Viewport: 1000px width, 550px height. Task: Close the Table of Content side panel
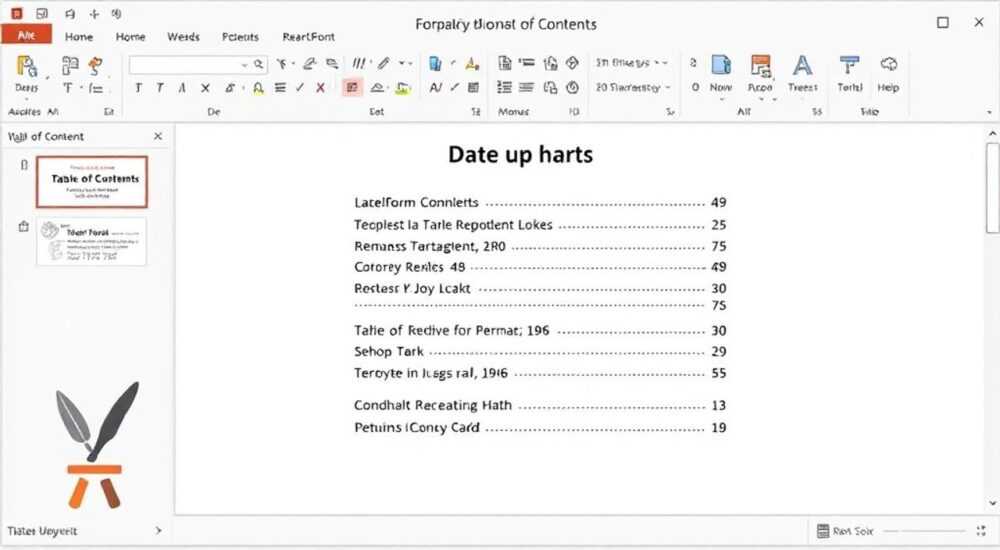click(158, 136)
